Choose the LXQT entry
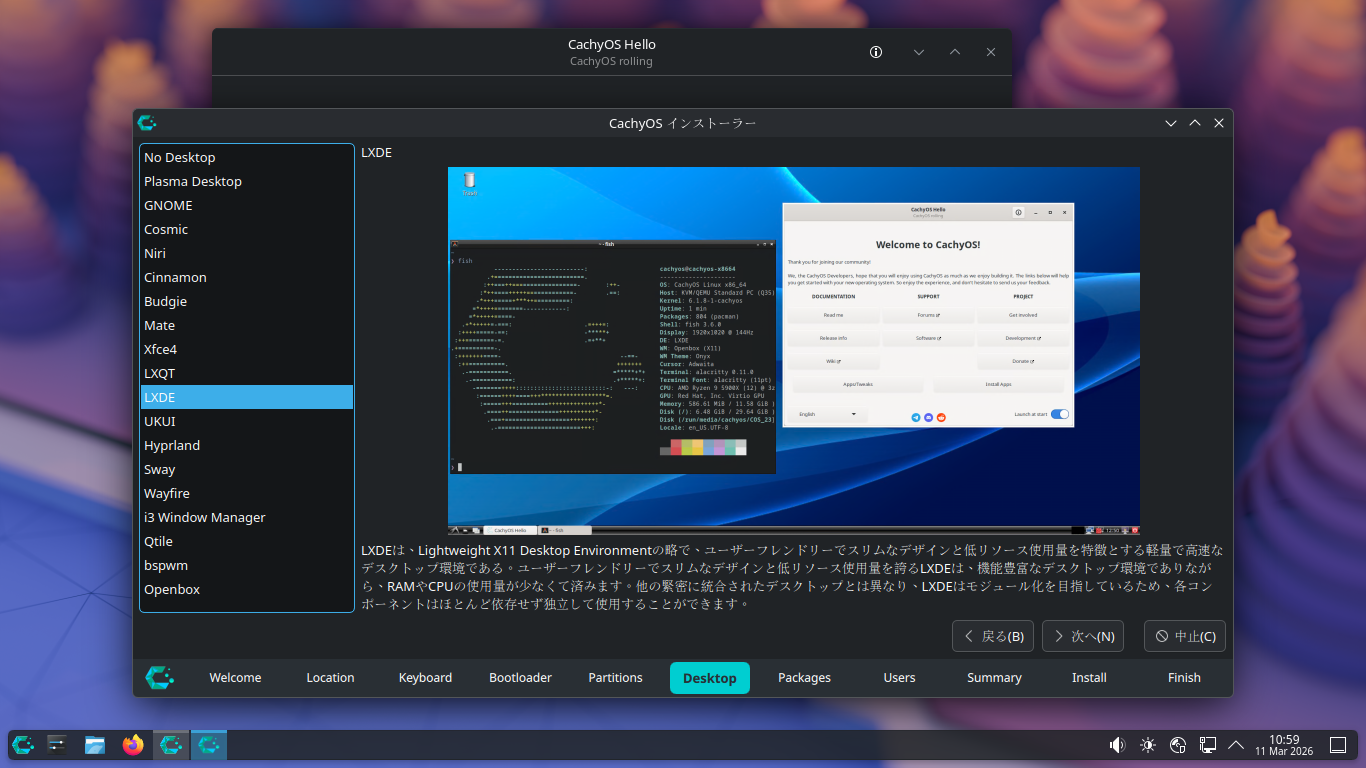This screenshot has width=1366, height=768. [x=246, y=373]
